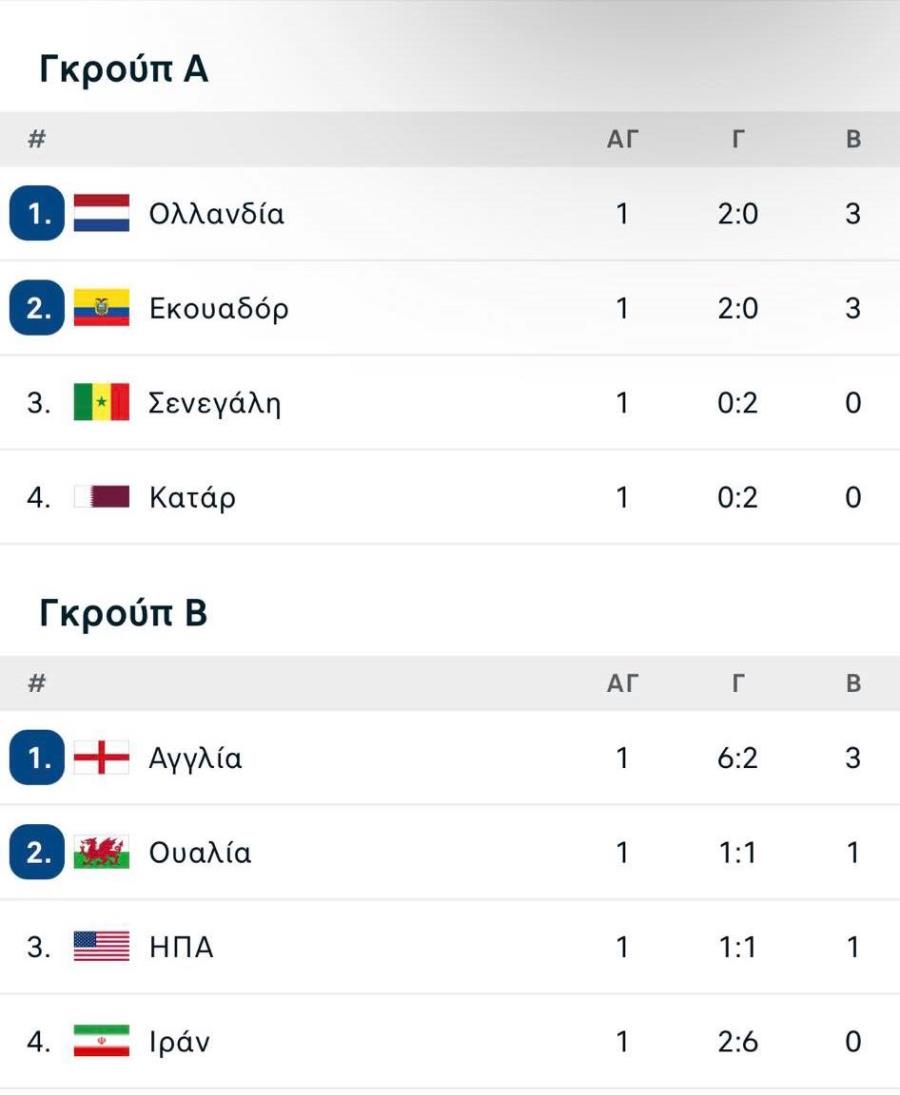Click the USA flag icon
Viewport: 900px width, 1095px height.
pyautogui.click(x=101, y=946)
